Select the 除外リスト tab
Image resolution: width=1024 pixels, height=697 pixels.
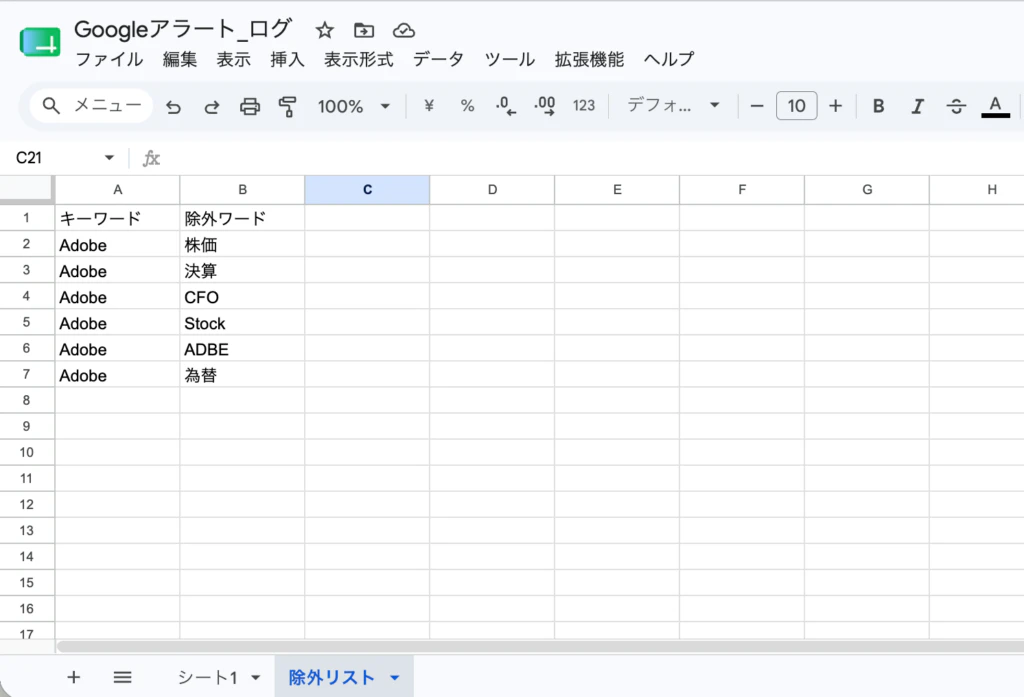[x=331, y=677]
